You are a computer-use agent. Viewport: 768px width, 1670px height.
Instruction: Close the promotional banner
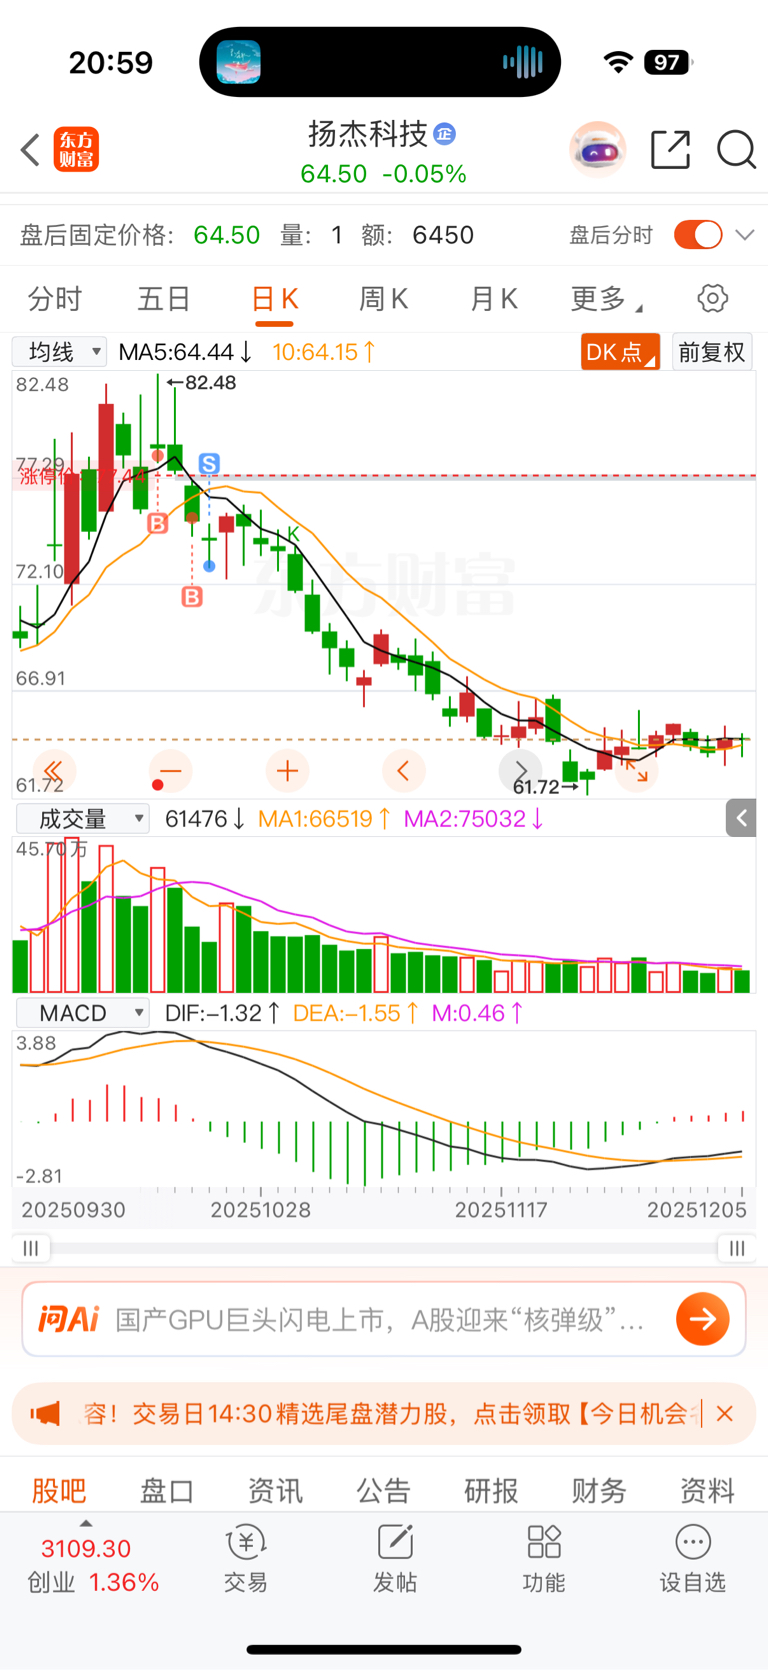[725, 1413]
